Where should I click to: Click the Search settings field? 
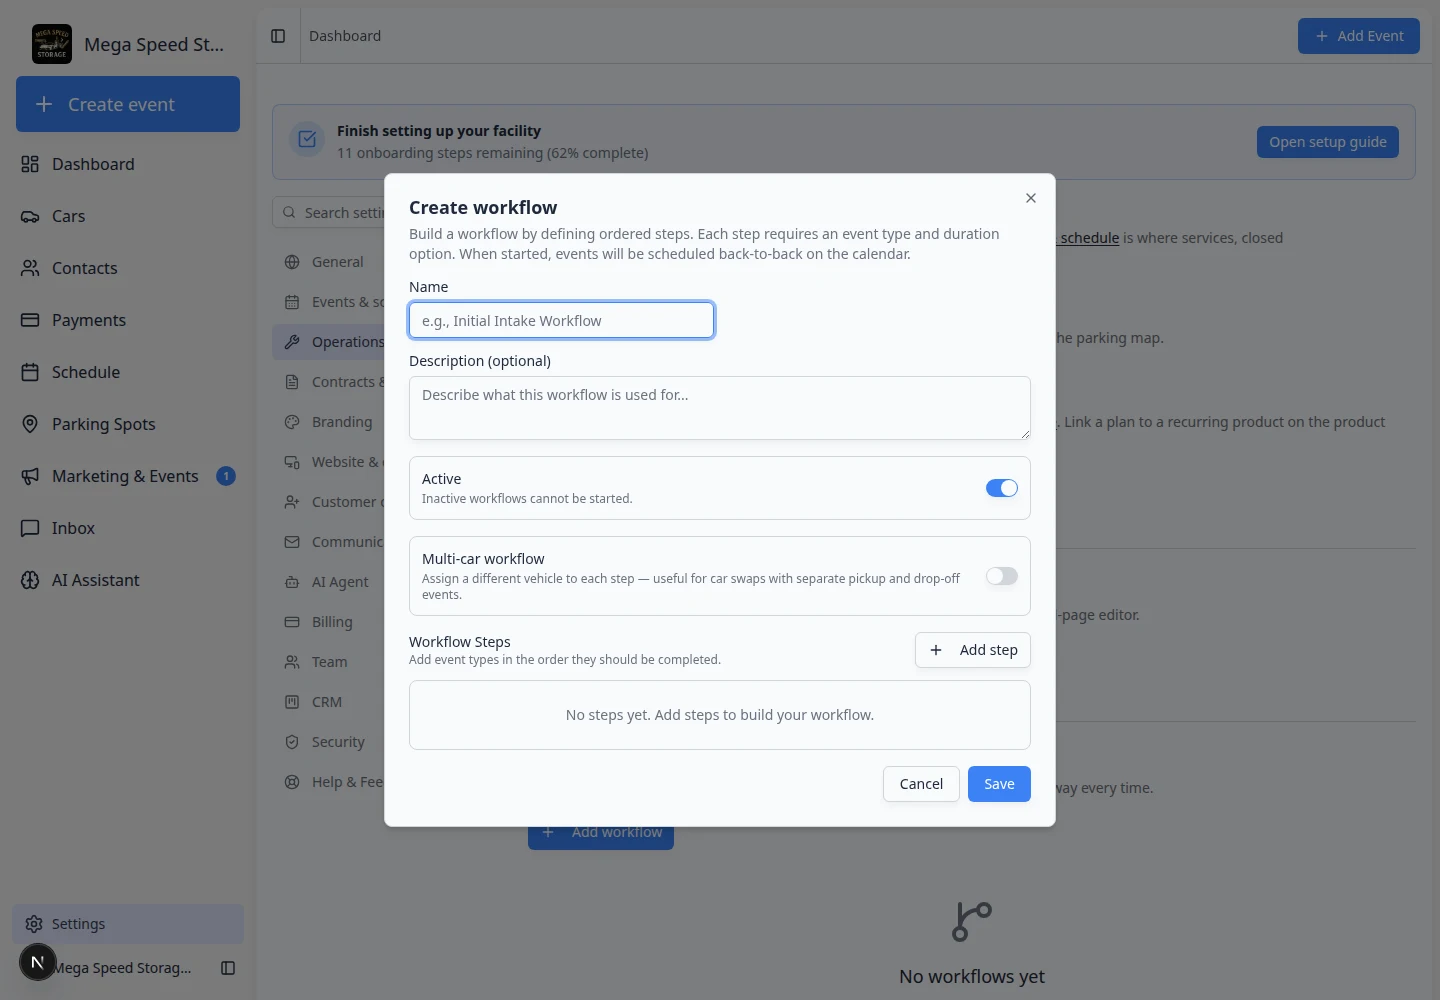pyautogui.click(x=329, y=212)
